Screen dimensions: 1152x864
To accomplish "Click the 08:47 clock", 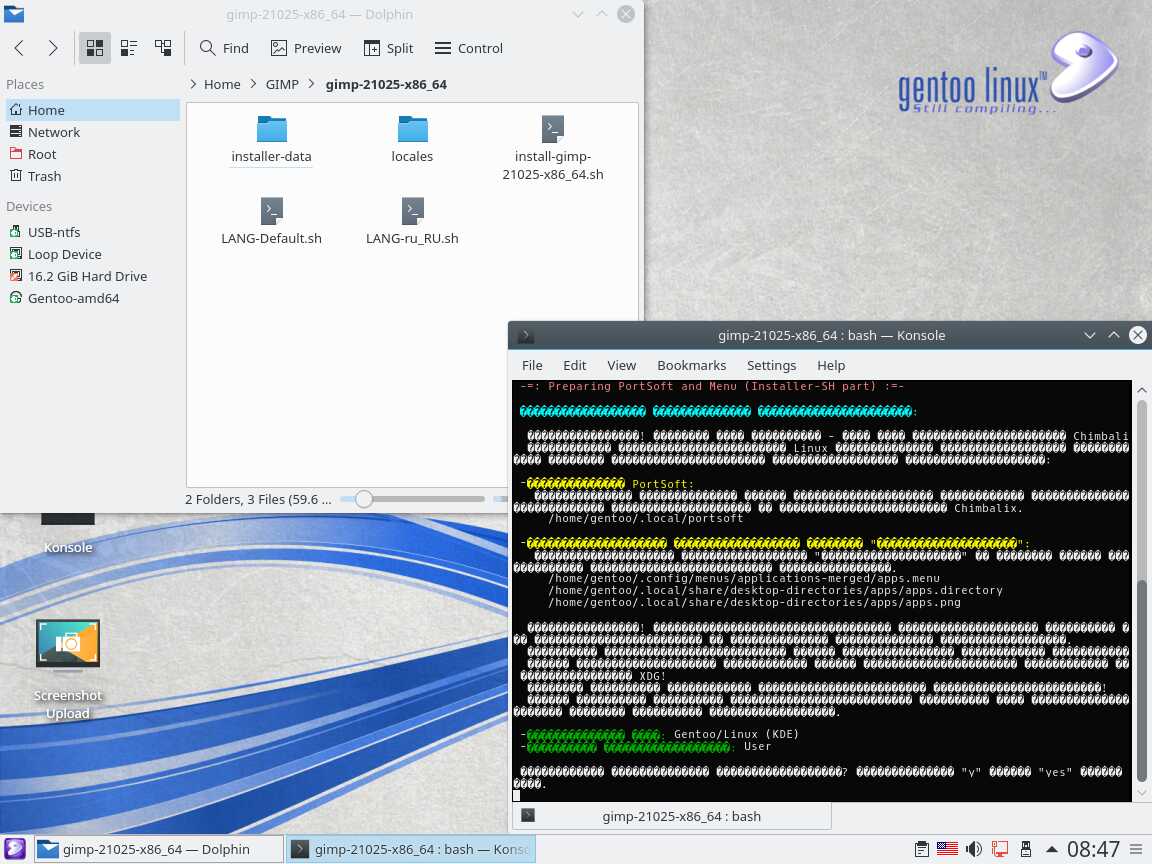I will pos(1093,849).
